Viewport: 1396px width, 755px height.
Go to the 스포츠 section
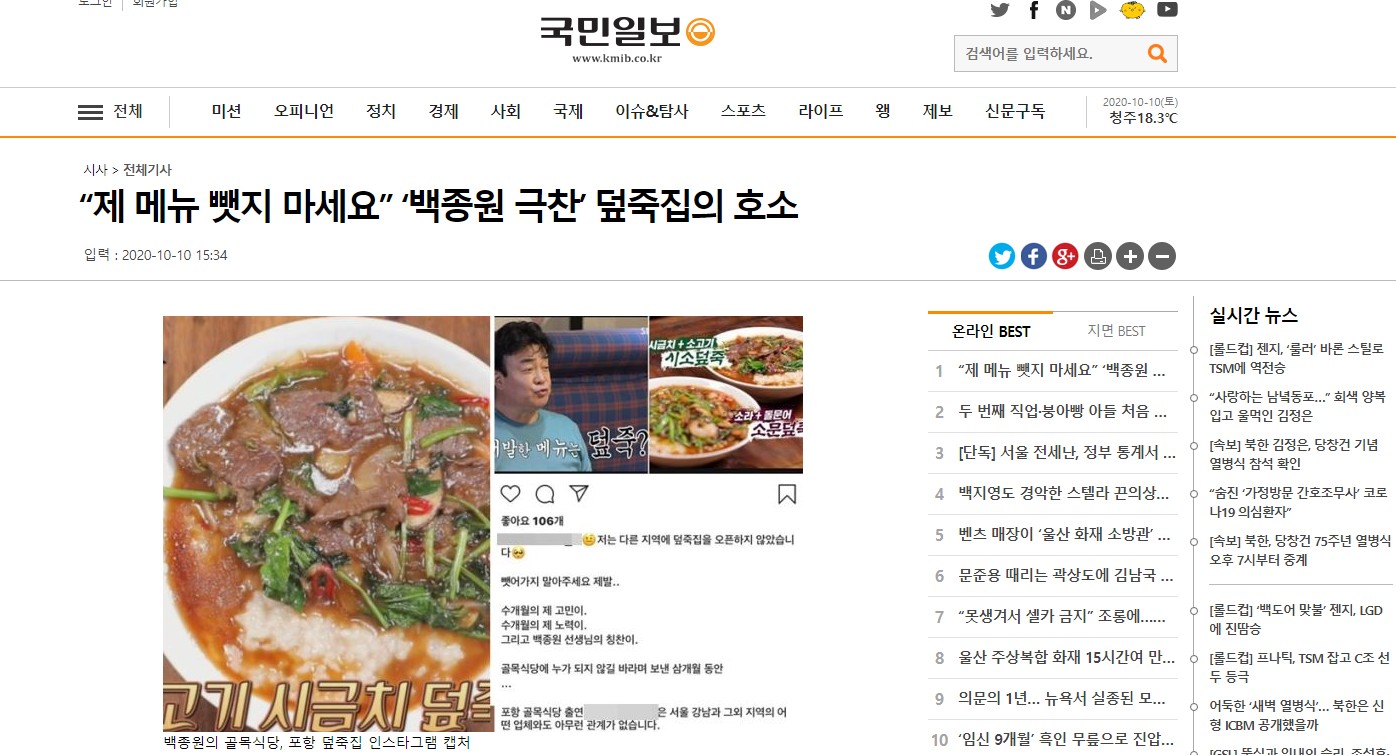point(743,112)
